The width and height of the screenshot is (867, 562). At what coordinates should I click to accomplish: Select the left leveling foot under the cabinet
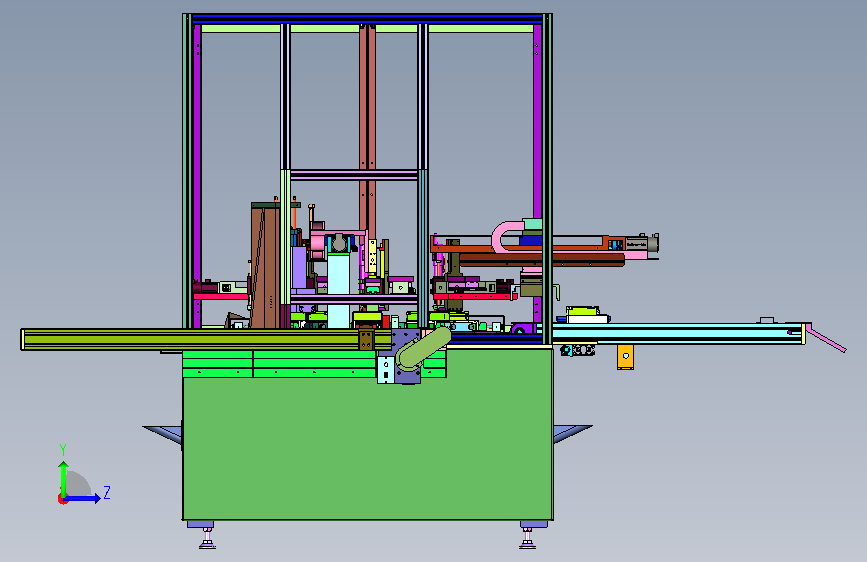[207, 538]
